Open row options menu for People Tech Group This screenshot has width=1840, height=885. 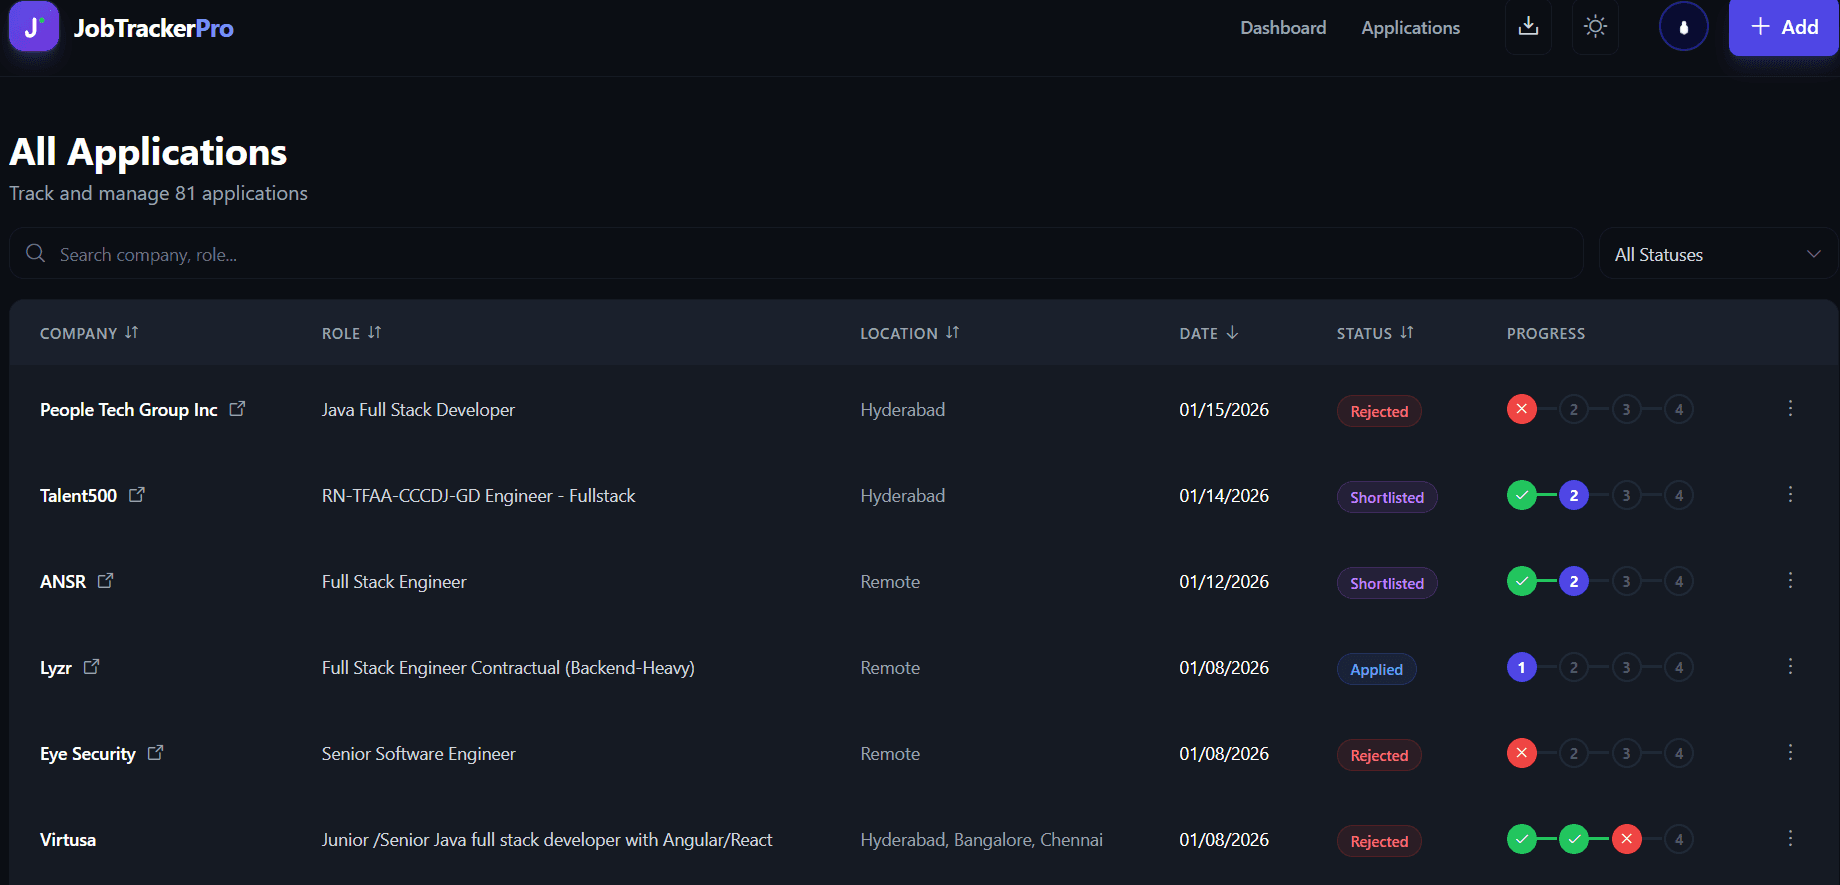1790,409
